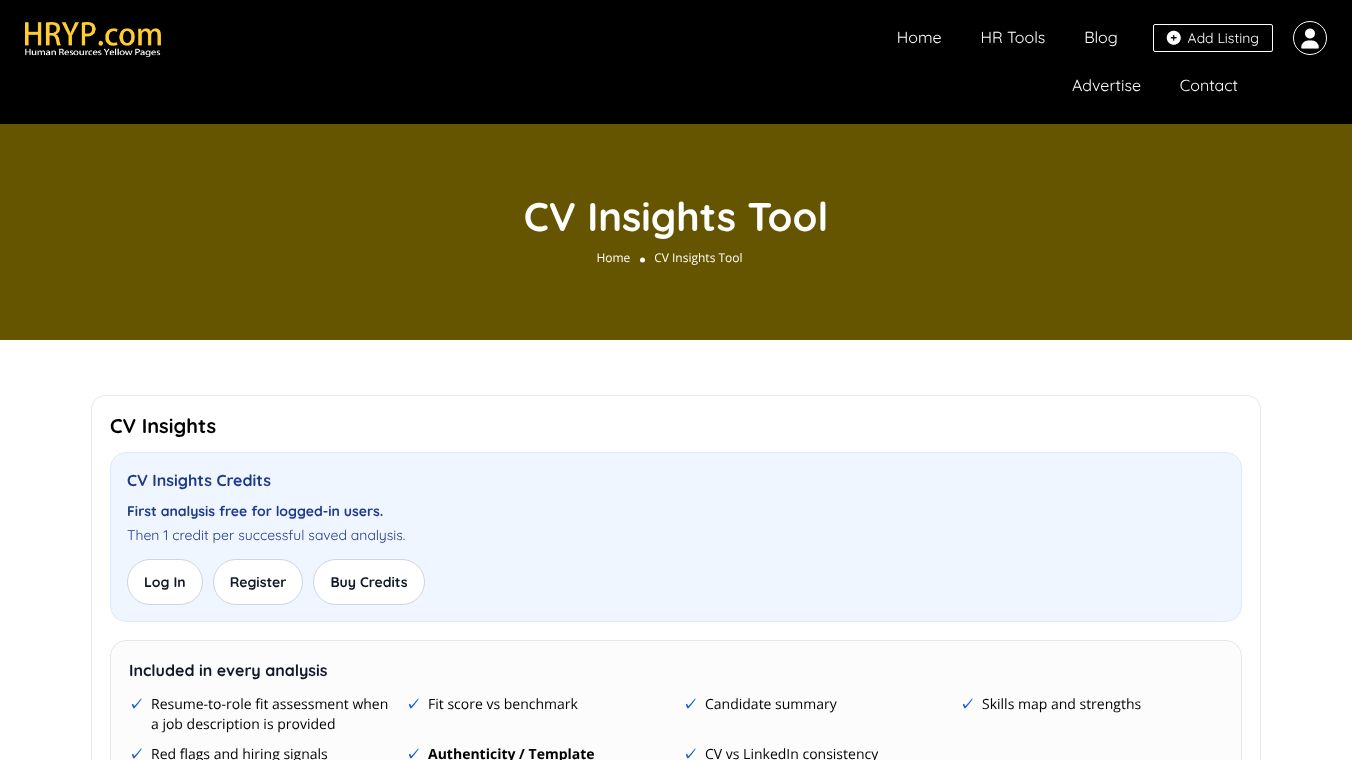1352x760 pixels.
Task: Click the checkmark beside CV vs LinkedIn consistency
Action: pyautogui.click(x=690, y=754)
